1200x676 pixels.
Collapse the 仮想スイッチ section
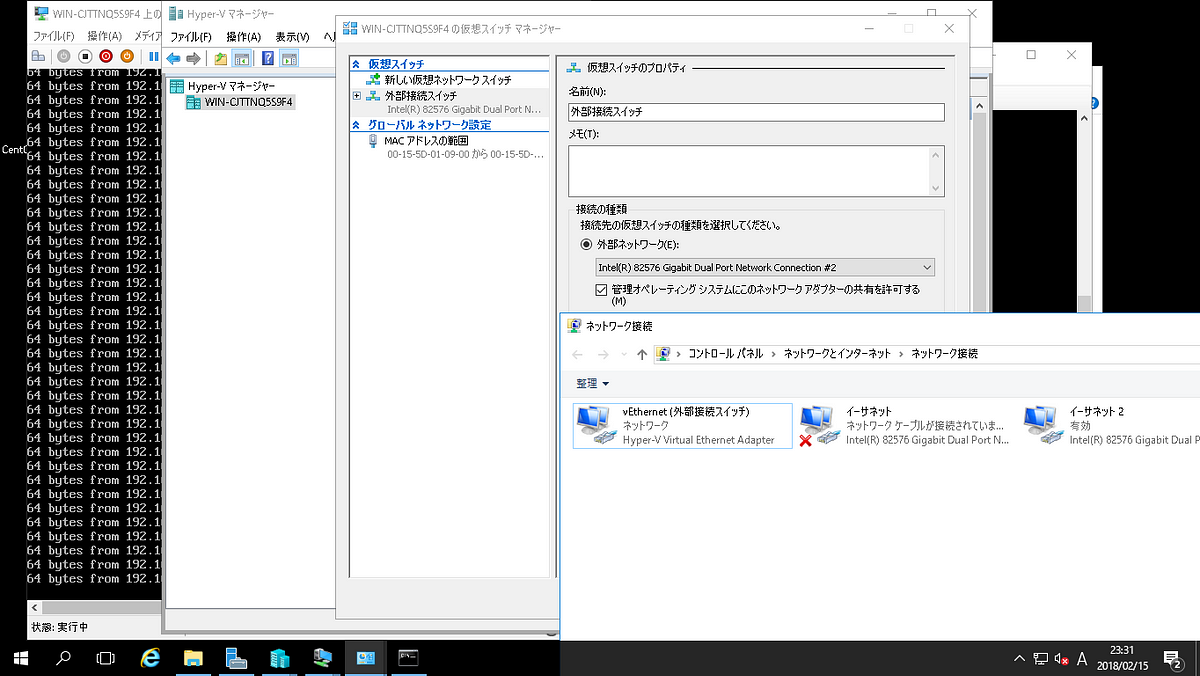pyautogui.click(x=358, y=64)
